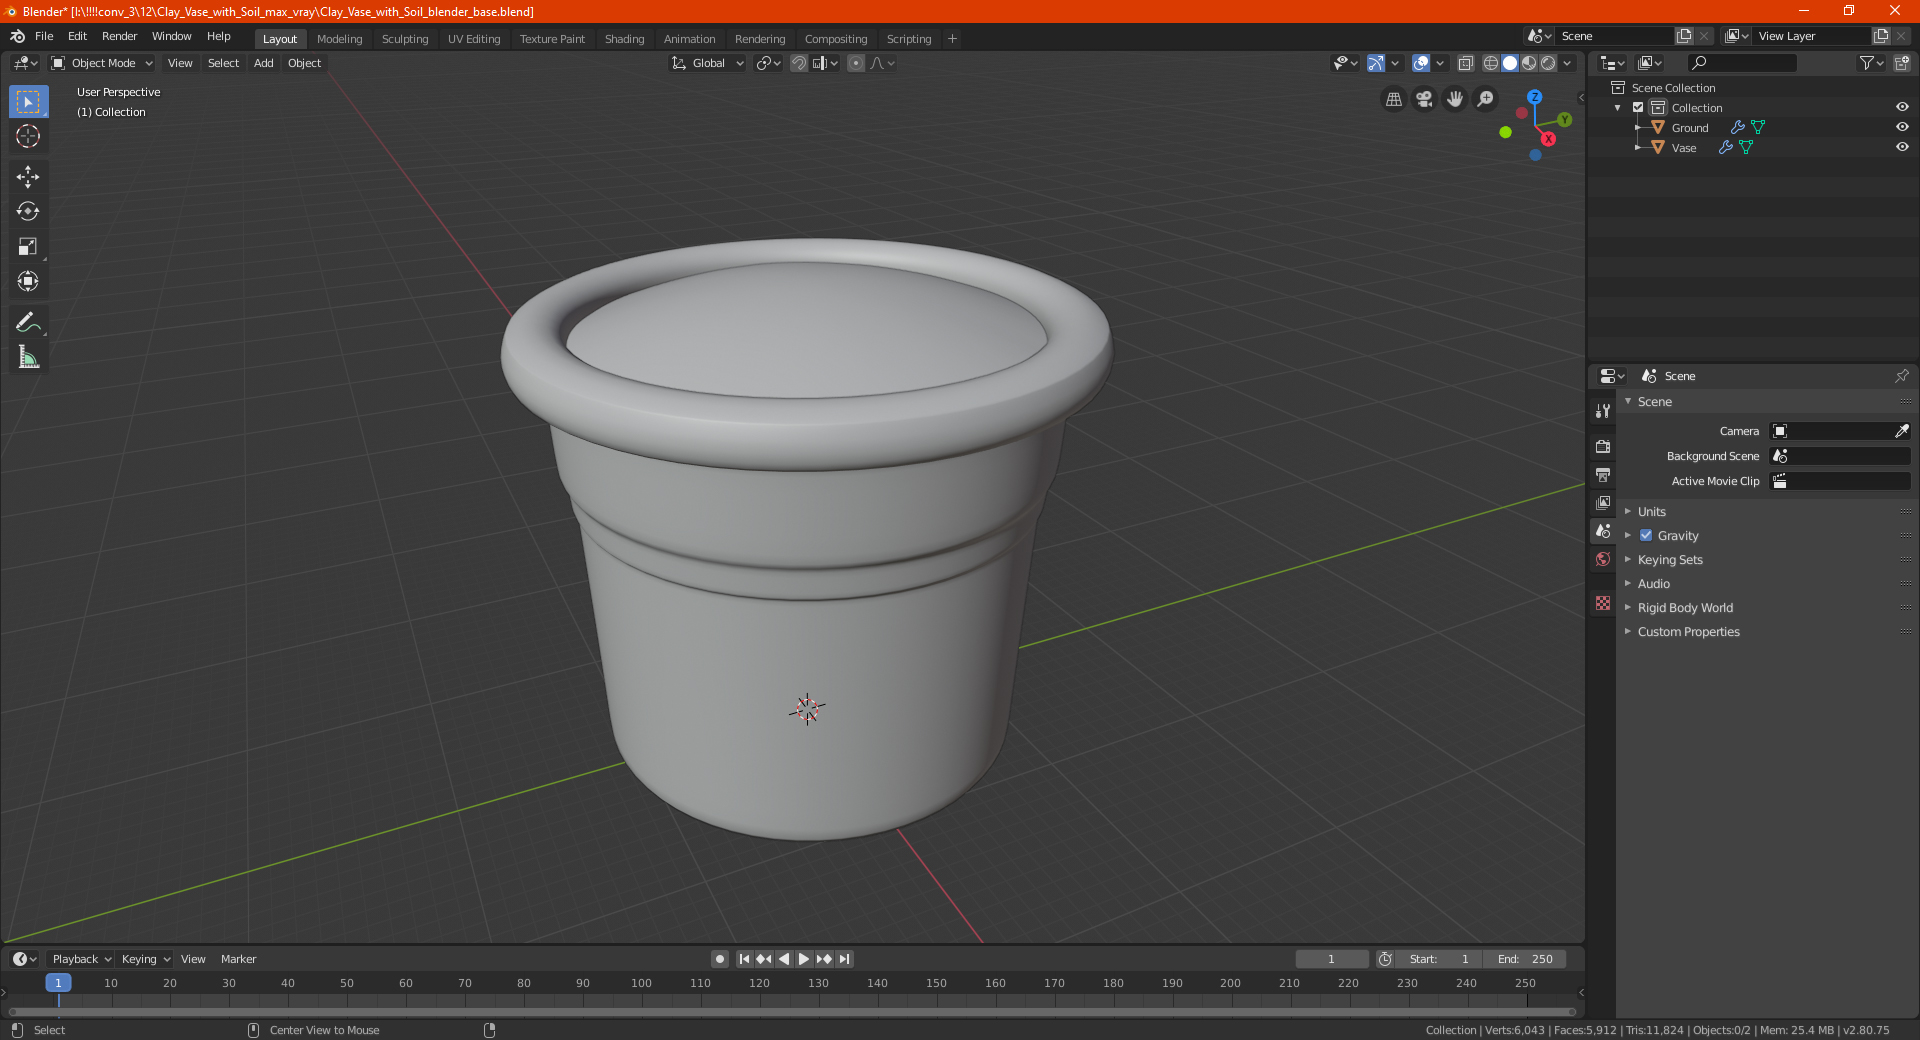Play the animation in reverse
The image size is (1920, 1040).
coord(784,959)
